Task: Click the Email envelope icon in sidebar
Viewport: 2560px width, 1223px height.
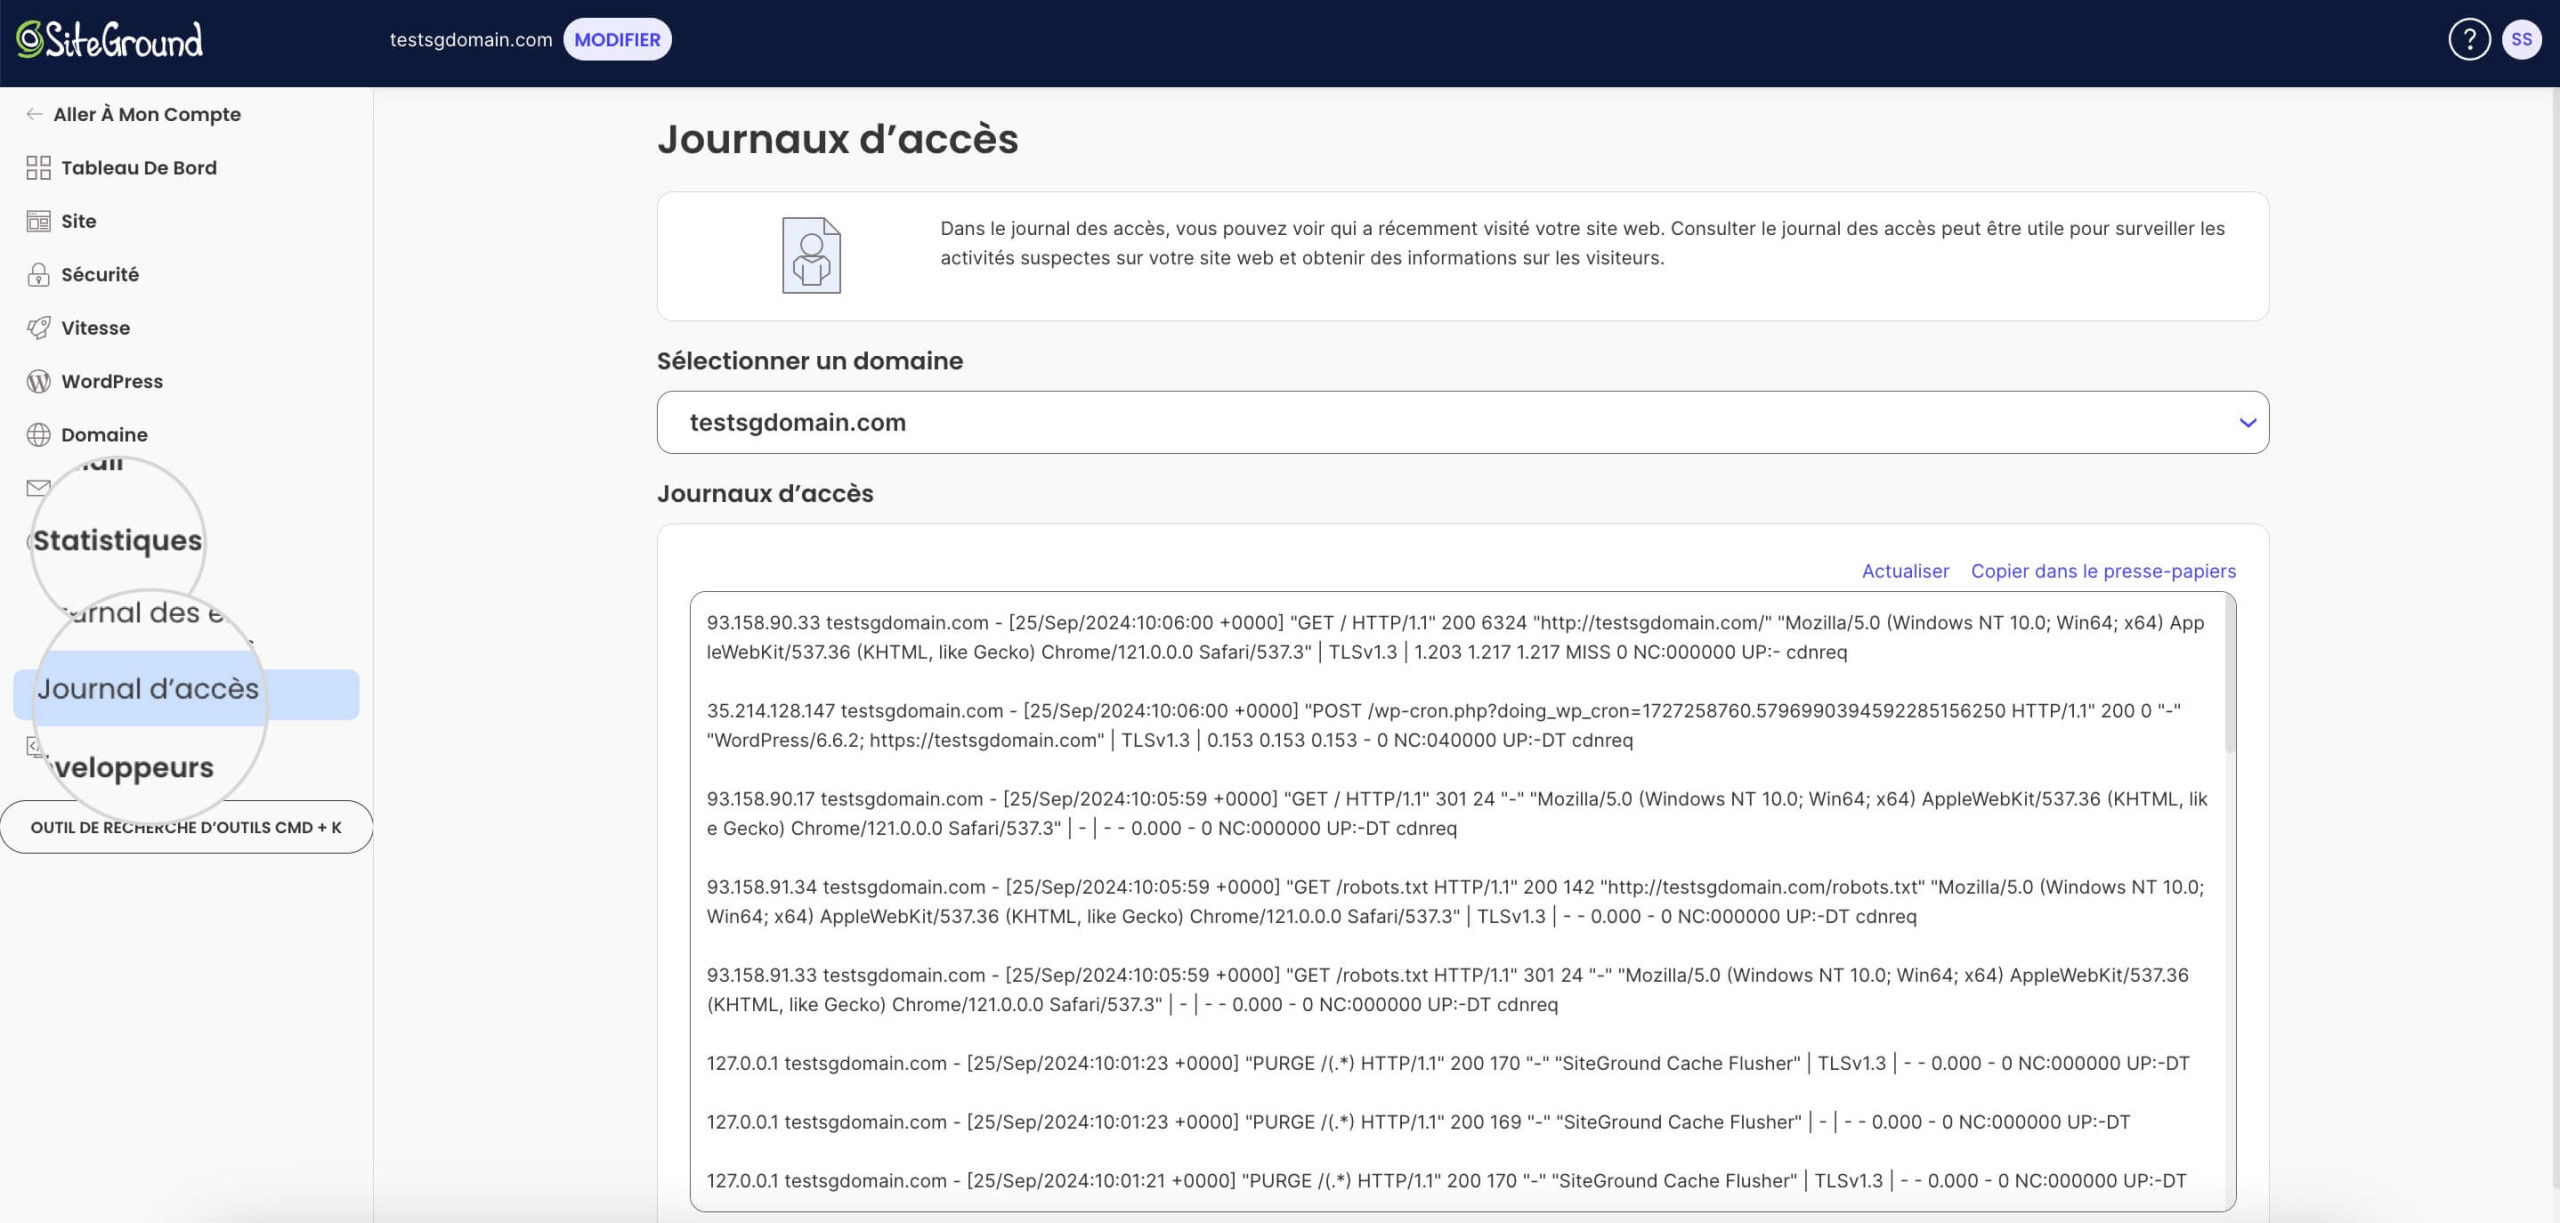Action: pos(38,488)
